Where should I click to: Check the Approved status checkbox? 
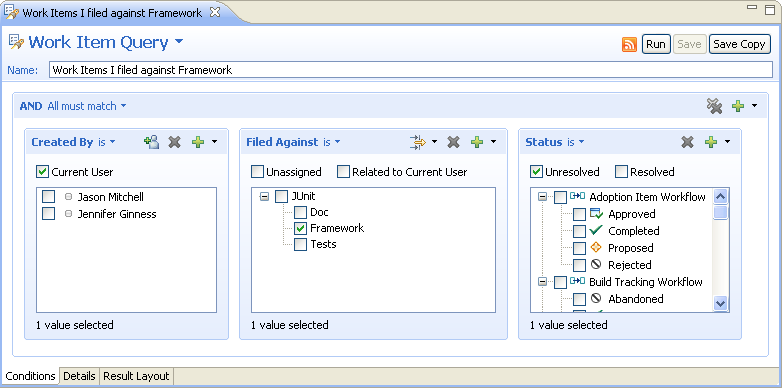coord(579,214)
